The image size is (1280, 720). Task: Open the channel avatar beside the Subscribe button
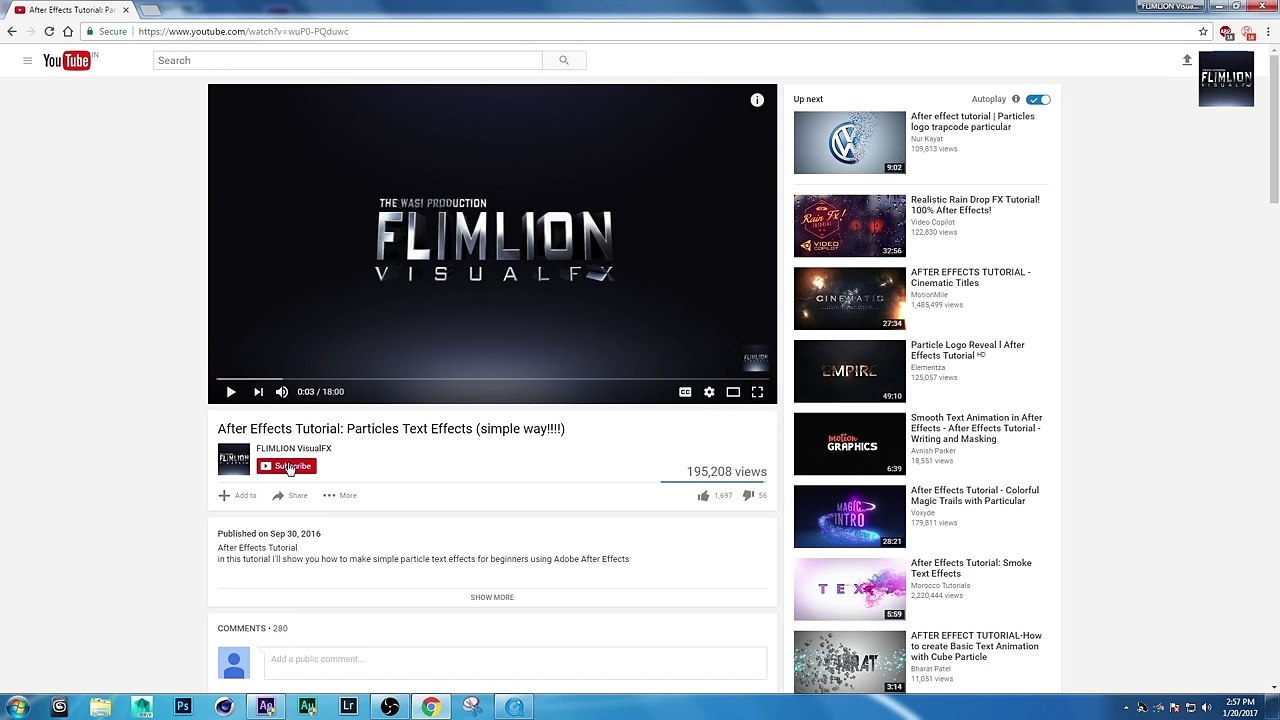[234, 459]
